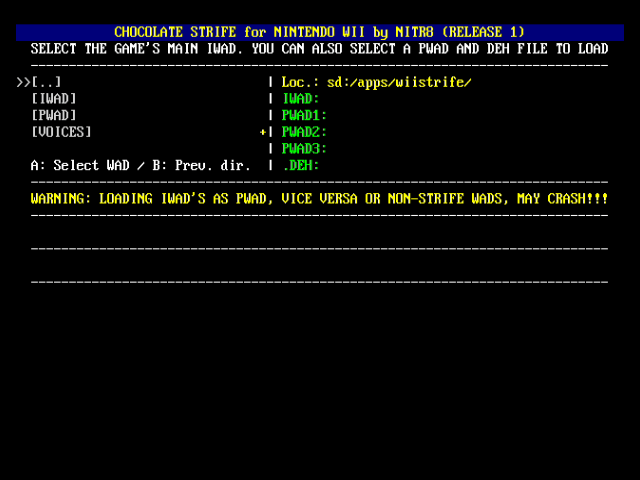Click the yellow + marker beside PWAD2

(x=262, y=132)
